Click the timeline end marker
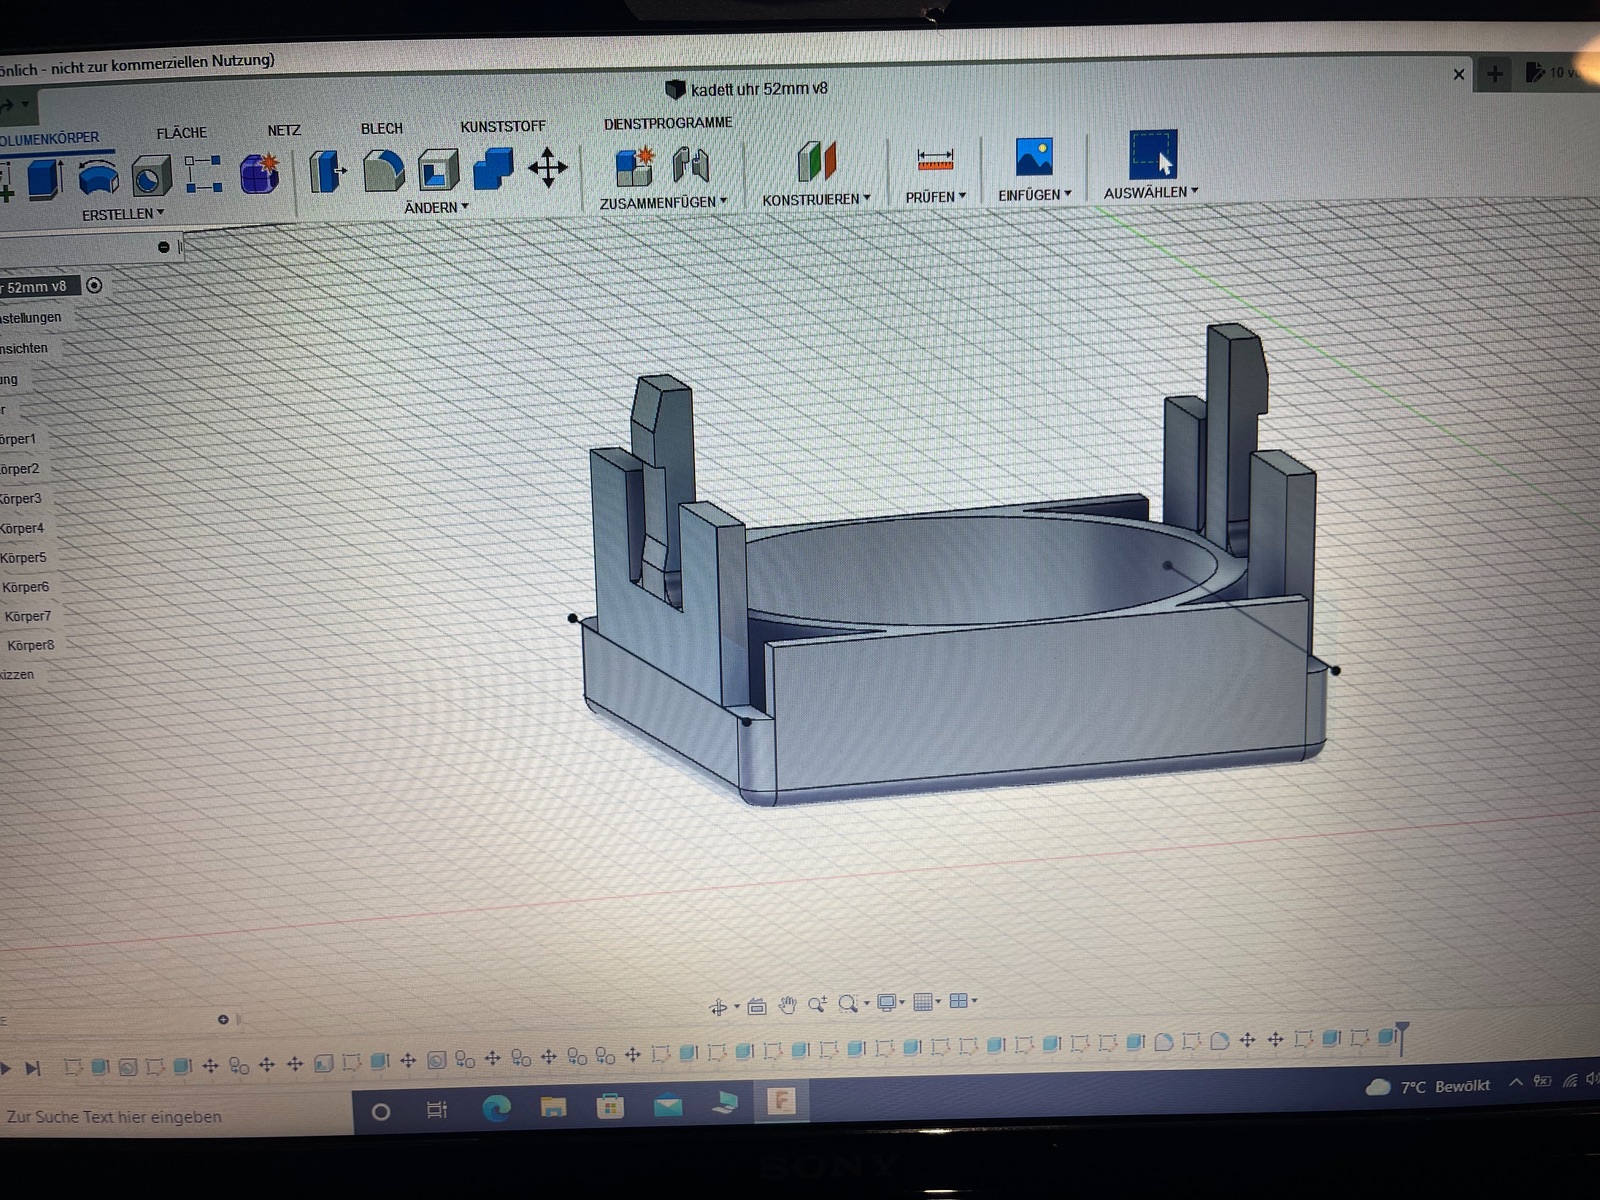 tap(1402, 1035)
